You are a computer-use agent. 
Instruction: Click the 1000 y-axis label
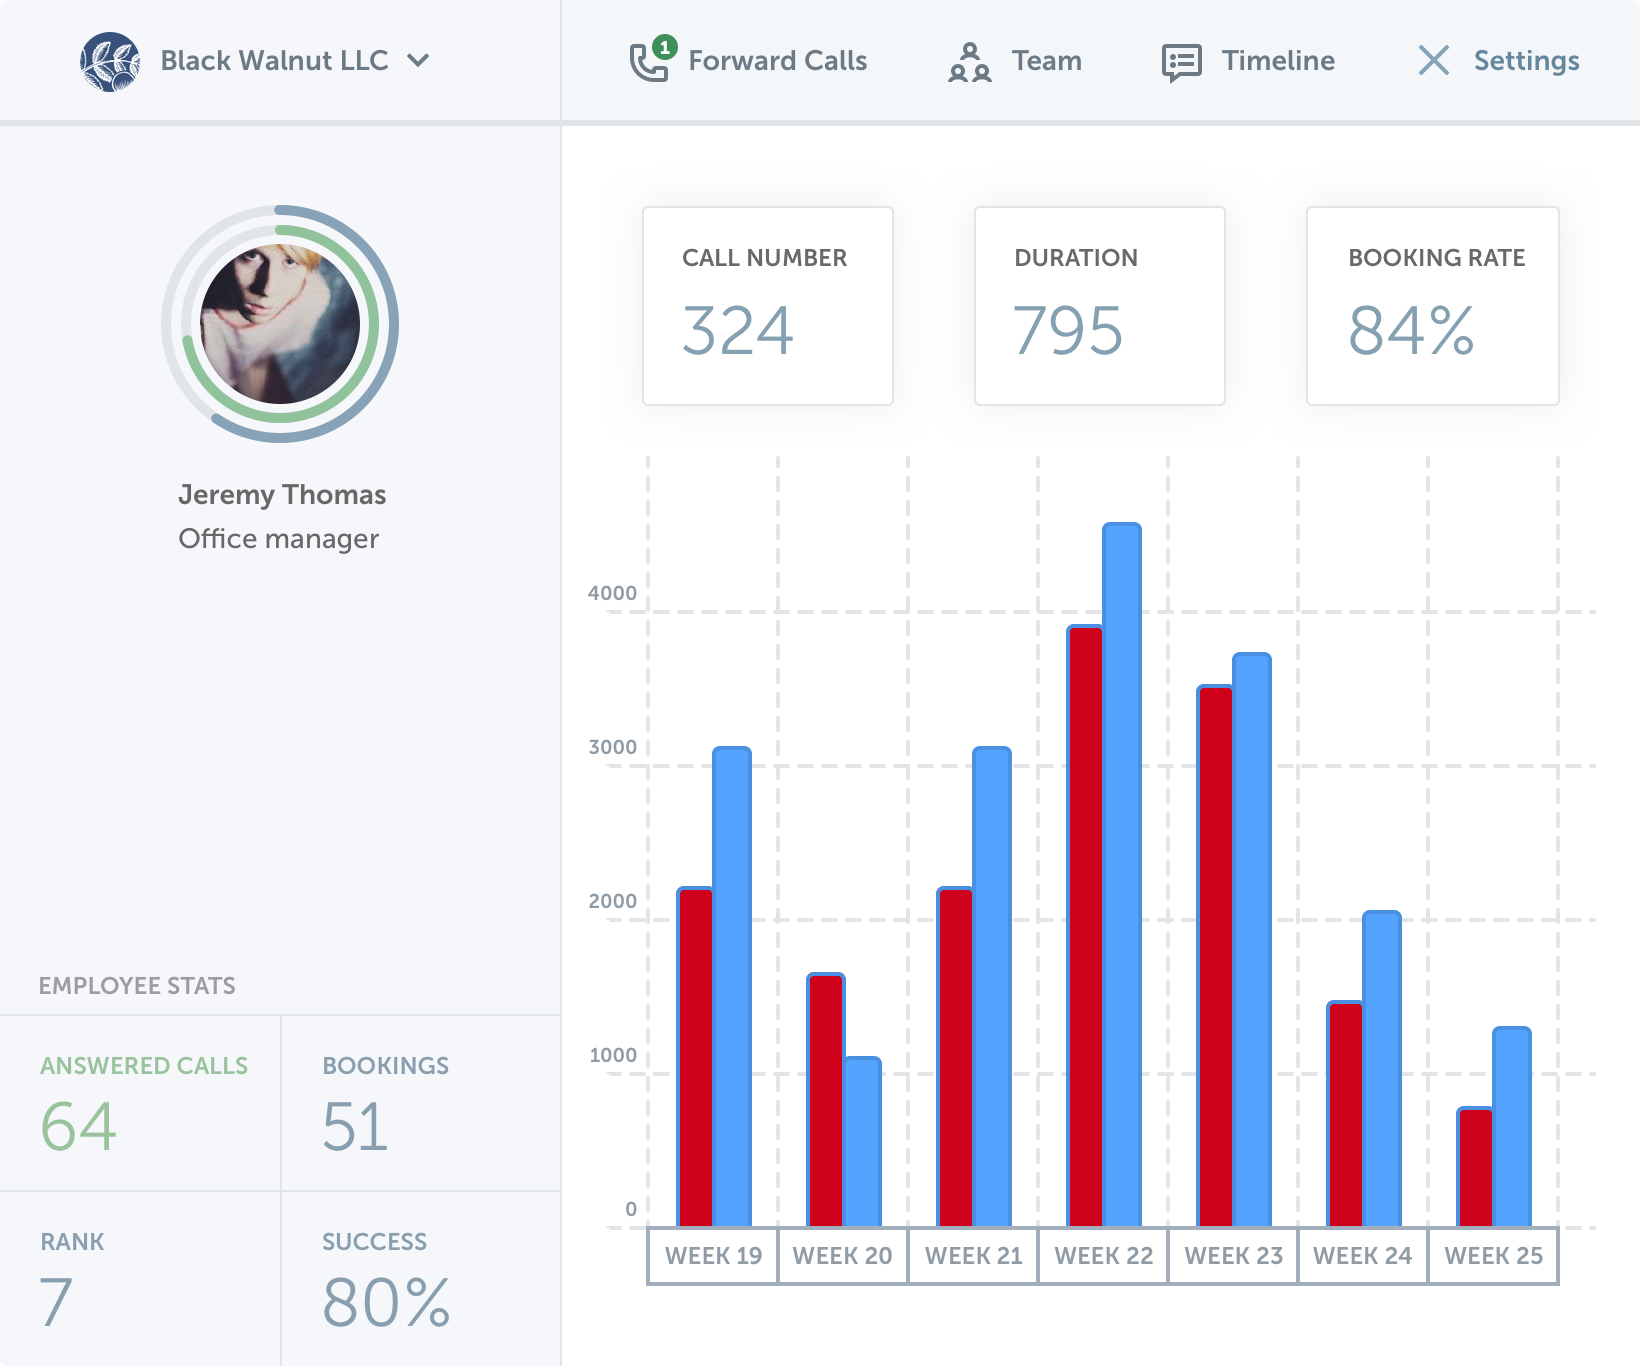612,1055
